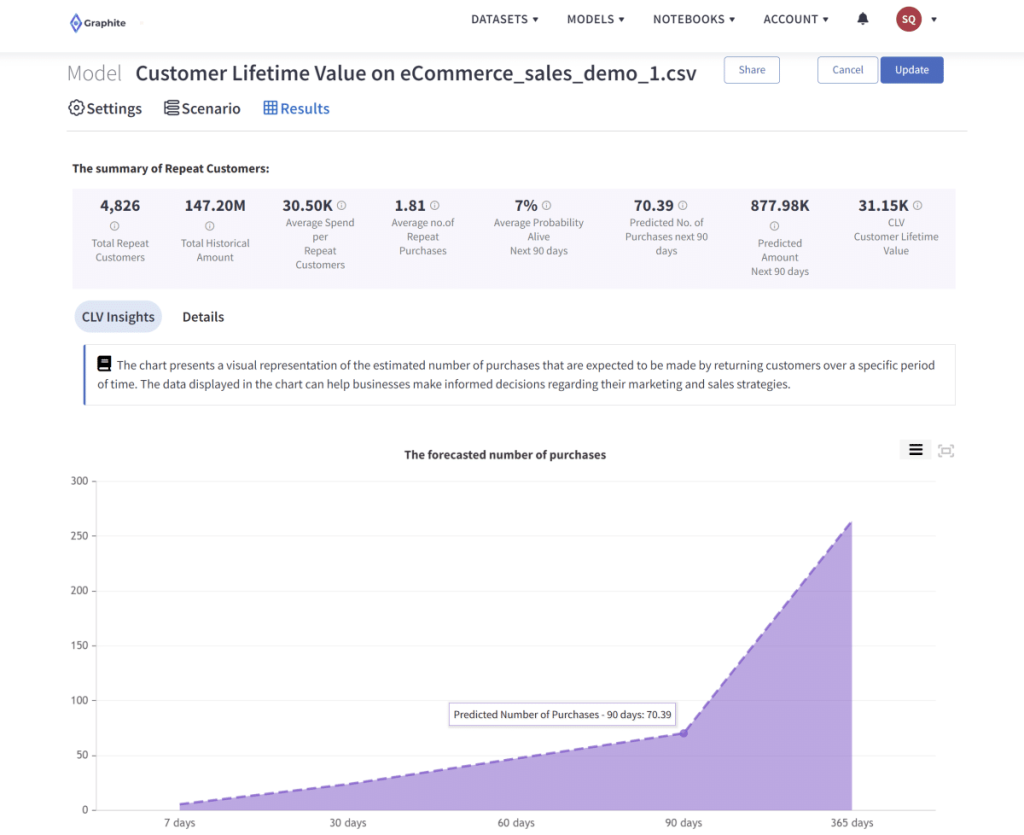Click the info icon beside Predicted Amount

tap(775, 224)
